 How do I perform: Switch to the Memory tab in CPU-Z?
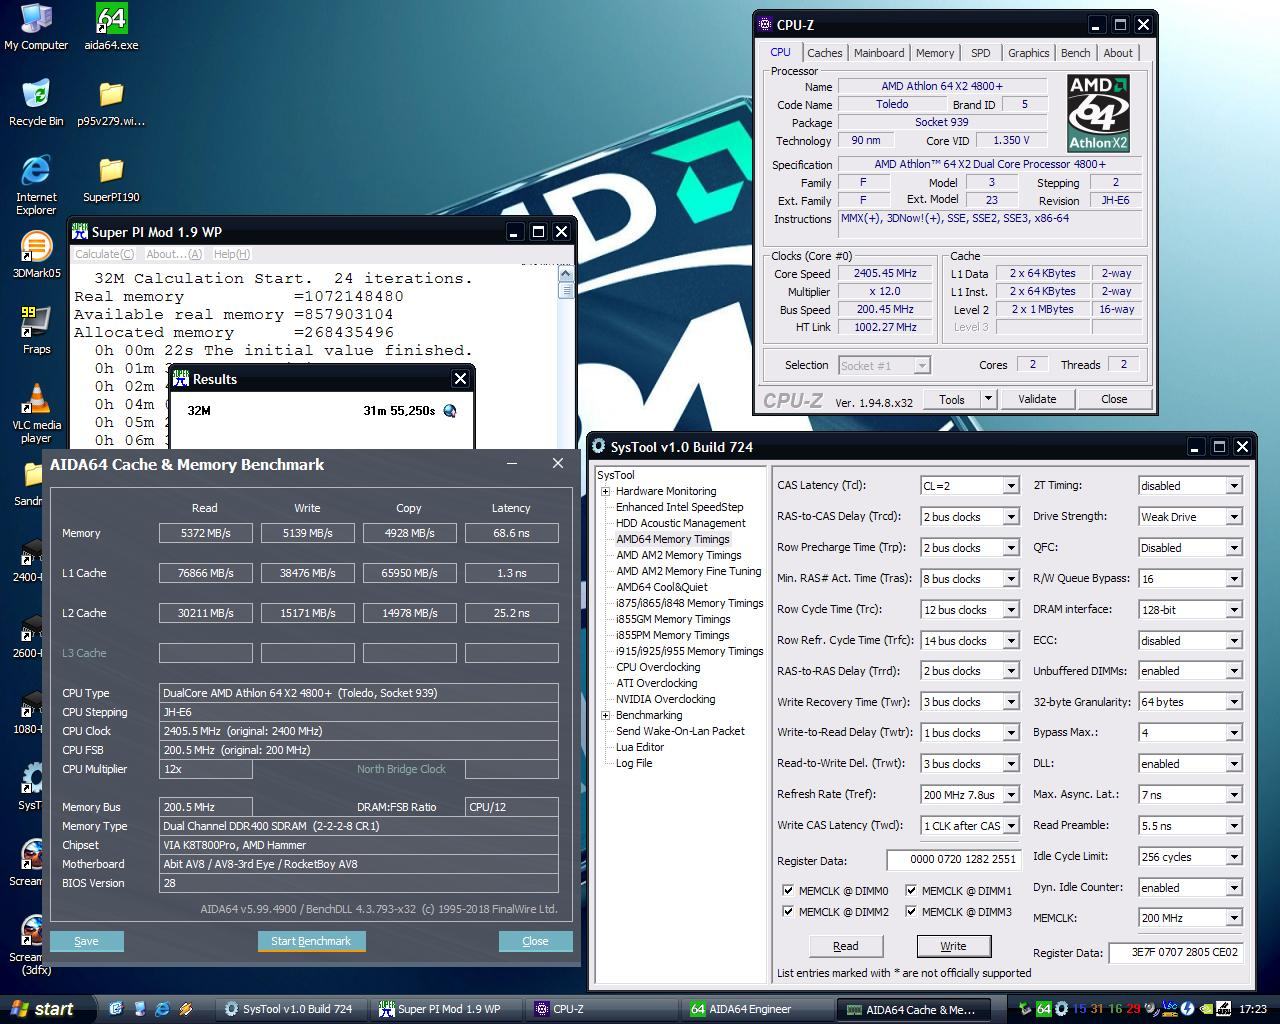[935, 53]
